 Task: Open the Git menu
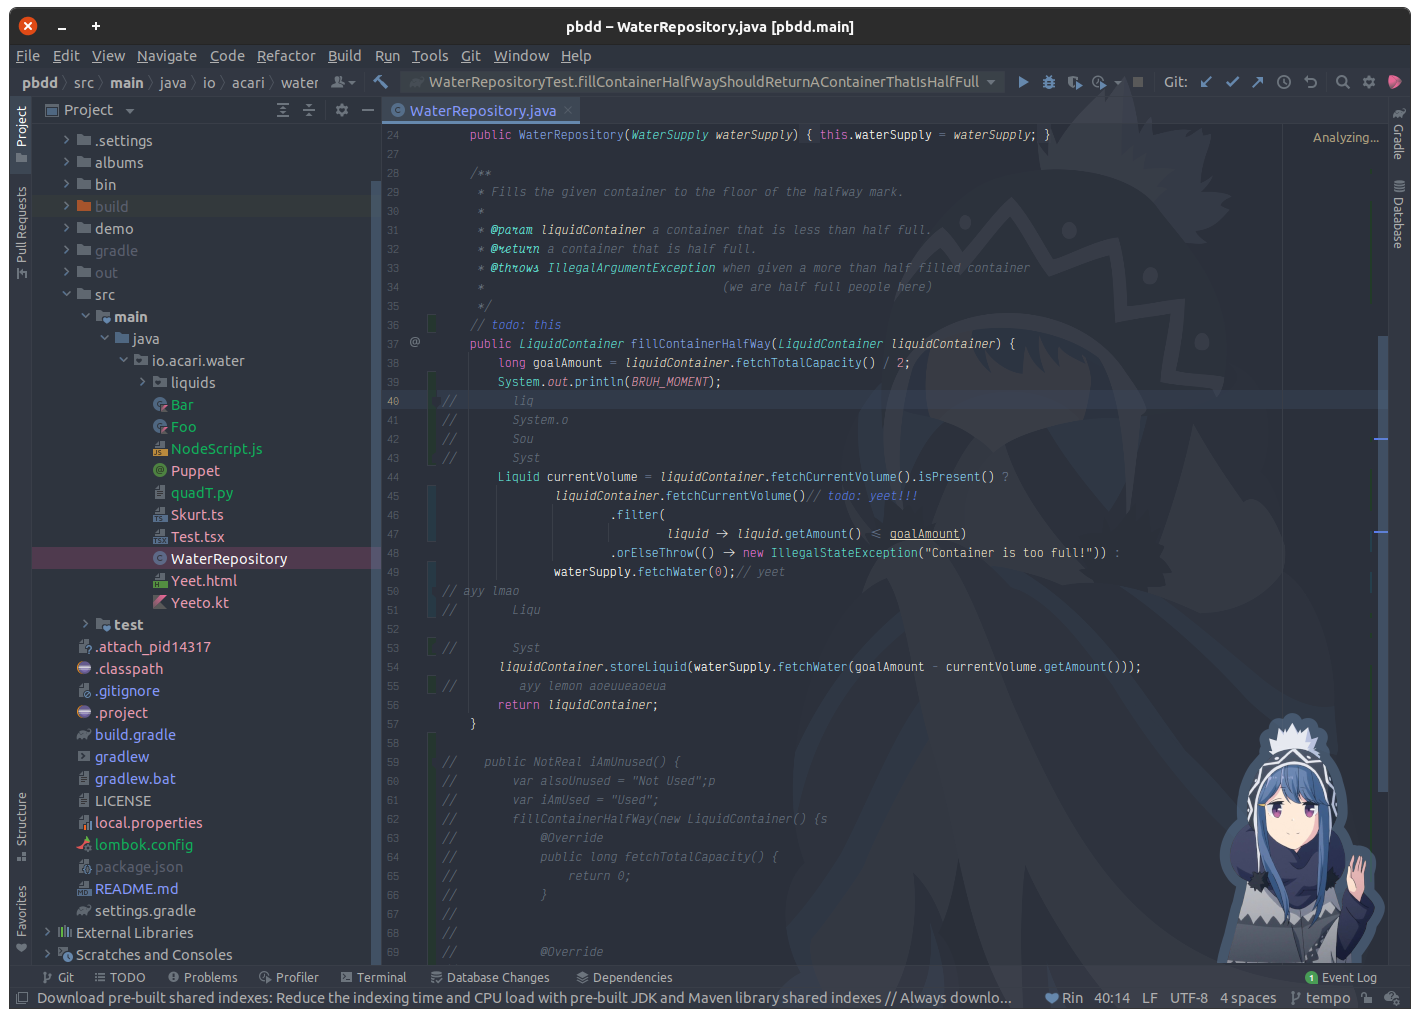click(470, 56)
